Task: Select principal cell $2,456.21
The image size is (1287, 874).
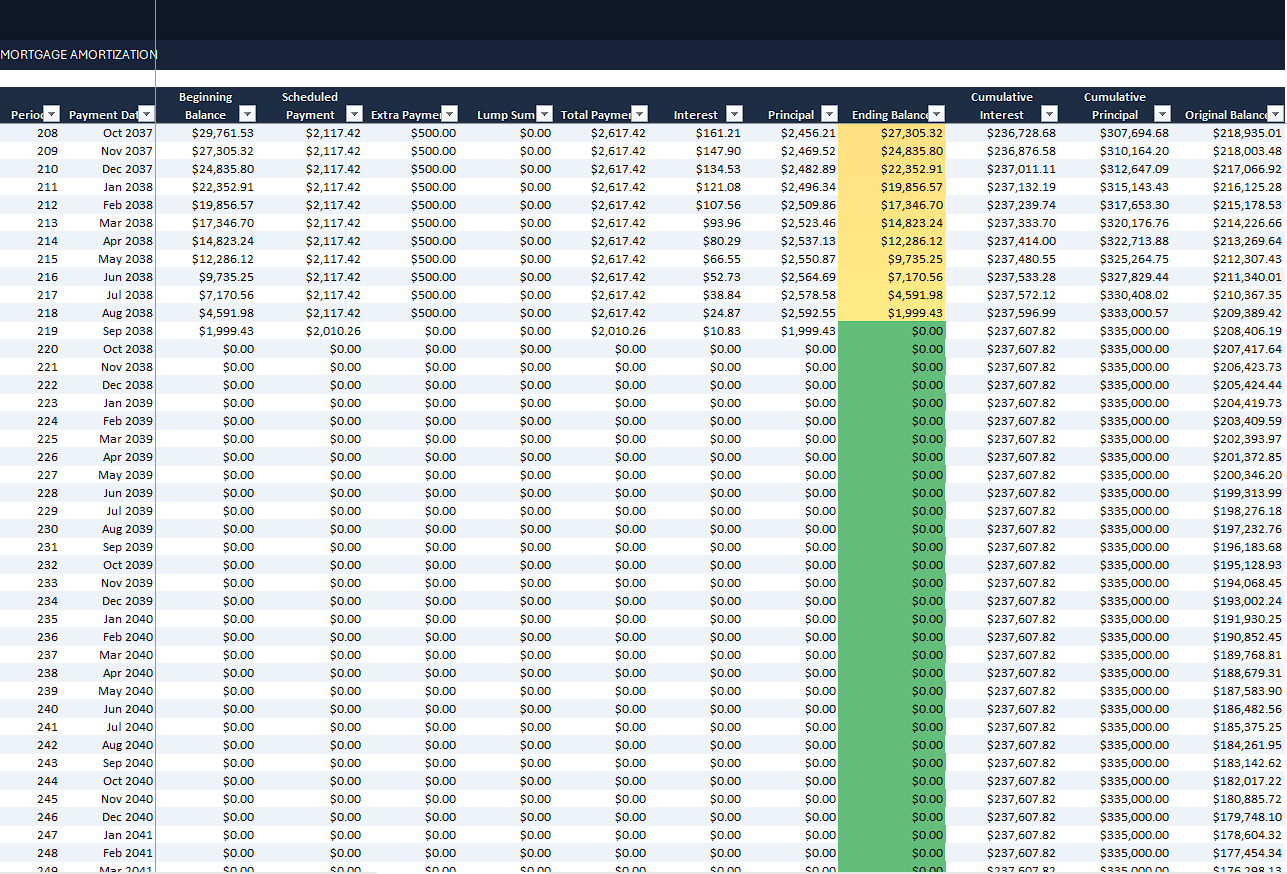Action: [x=808, y=133]
